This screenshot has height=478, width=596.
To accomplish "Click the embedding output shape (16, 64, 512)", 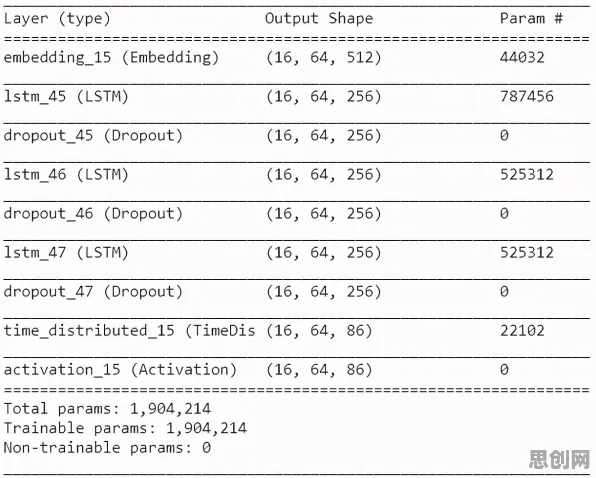I will click(323, 58).
